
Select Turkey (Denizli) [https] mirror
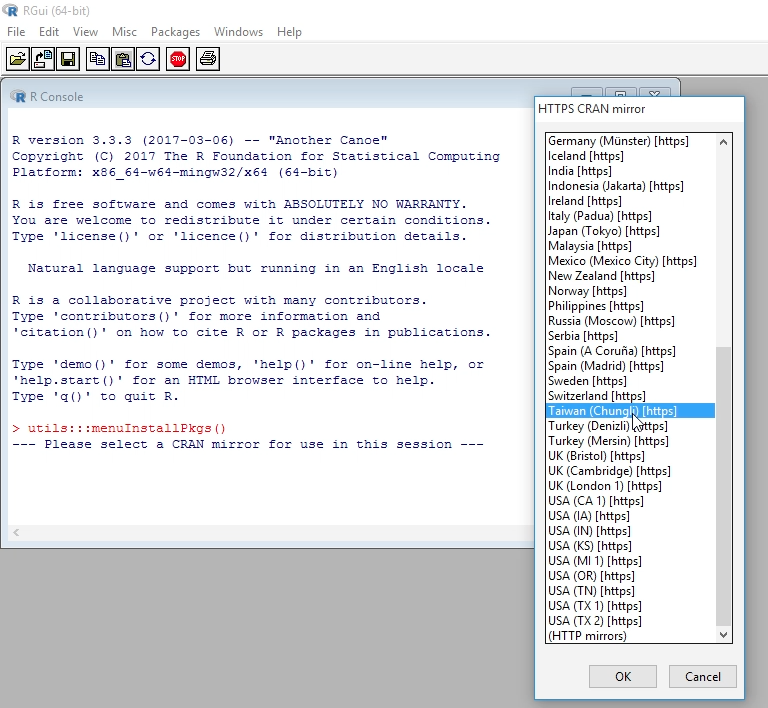click(x=630, y=426)
